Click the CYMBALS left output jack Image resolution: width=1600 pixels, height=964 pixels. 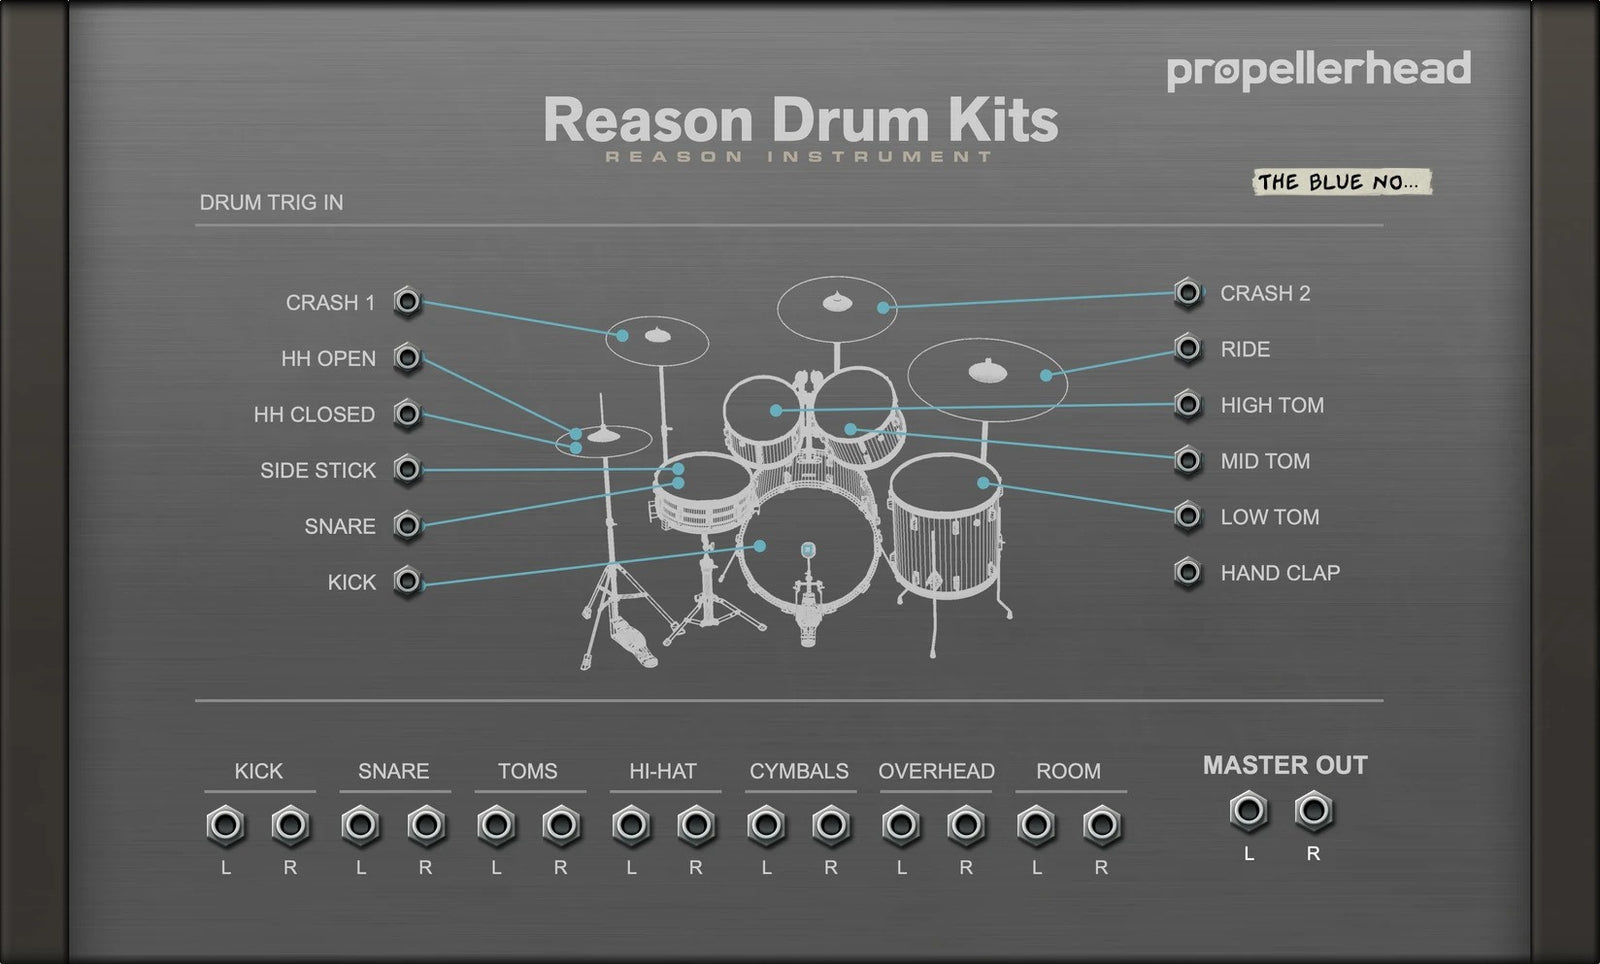(766, 826)
